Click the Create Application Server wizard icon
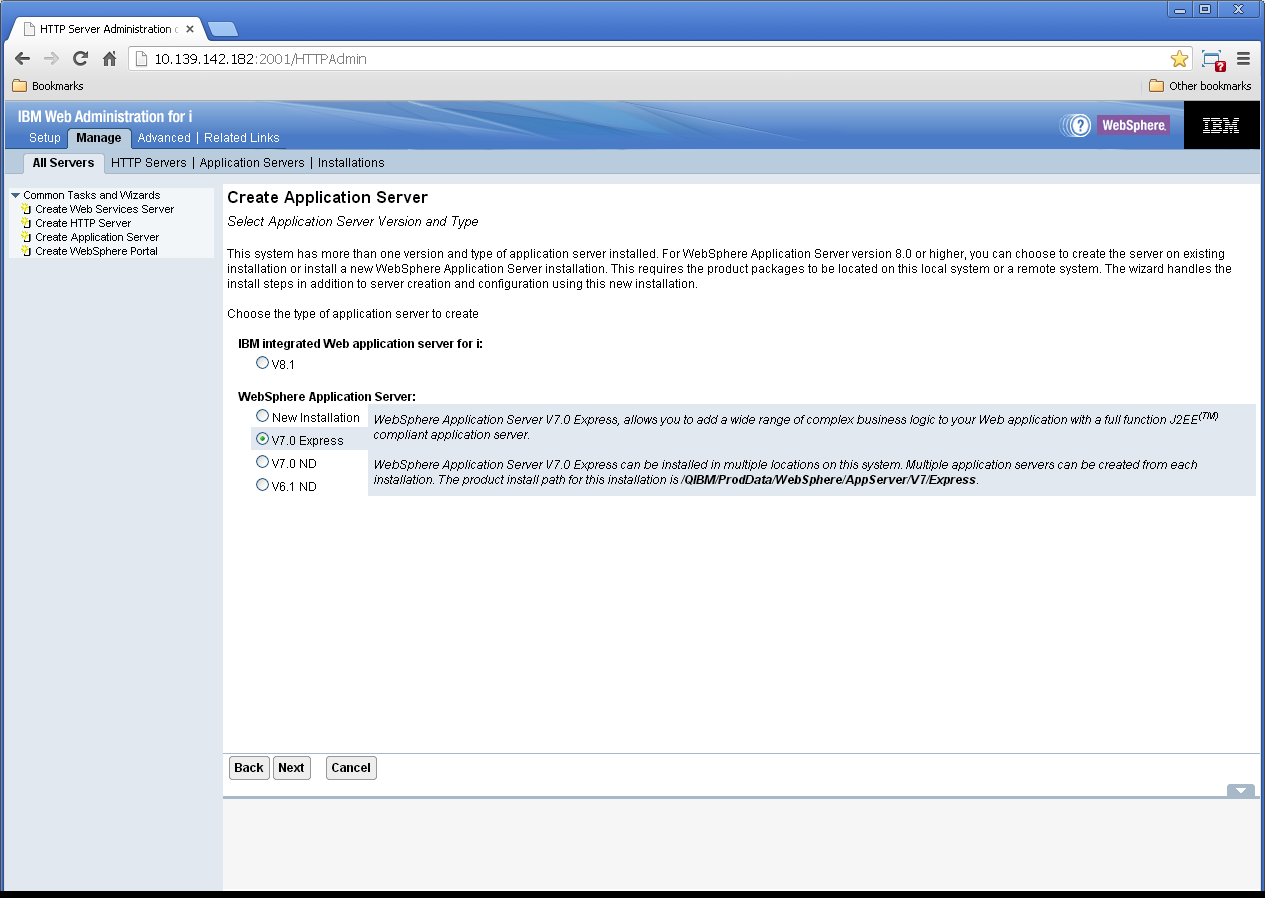The width and height of the screenshot is (1265, 898). pyautogui.click(x=26, y=237)
